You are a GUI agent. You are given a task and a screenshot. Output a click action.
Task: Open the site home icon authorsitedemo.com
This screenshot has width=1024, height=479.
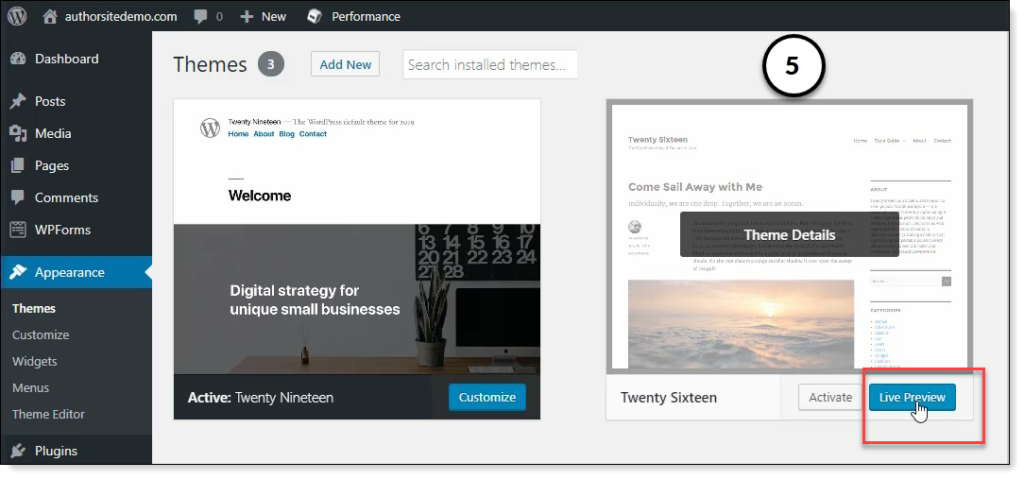(x=51, y=16)
